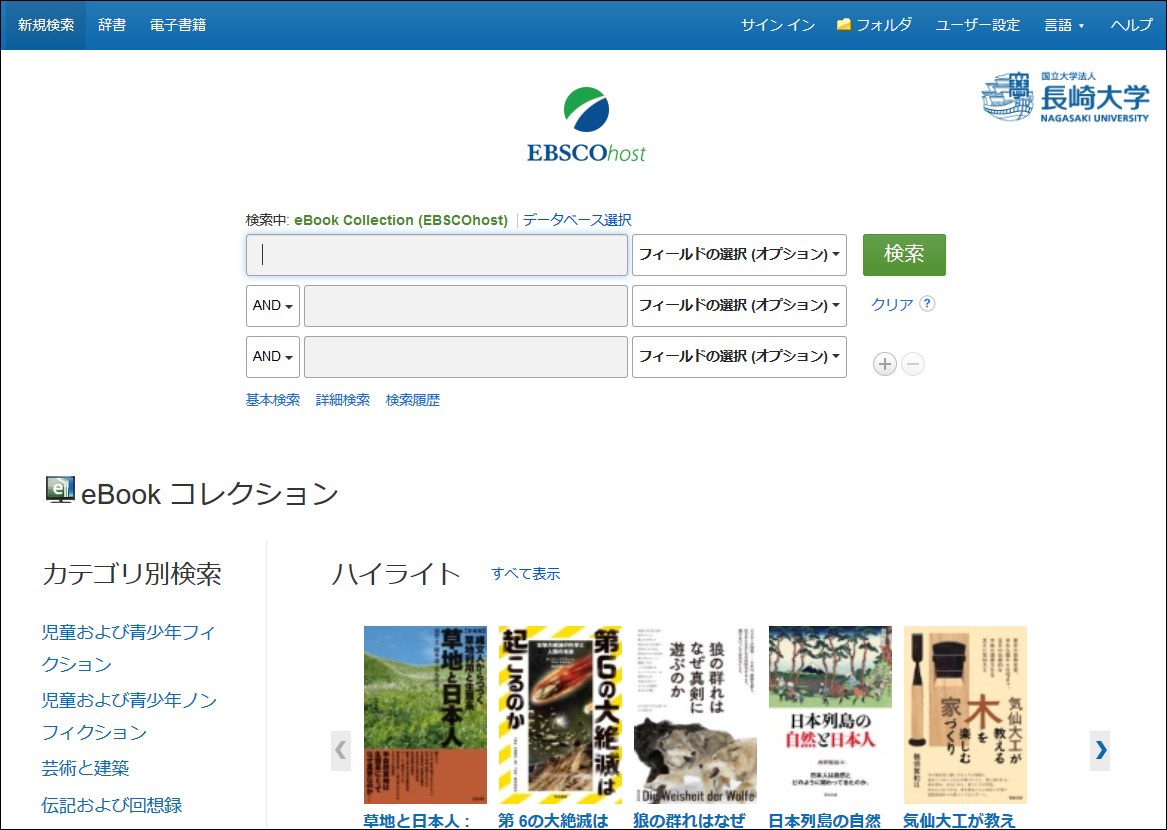Open the 第6の大絶滅は起こるのか book cover

click(x=560, y=715)
